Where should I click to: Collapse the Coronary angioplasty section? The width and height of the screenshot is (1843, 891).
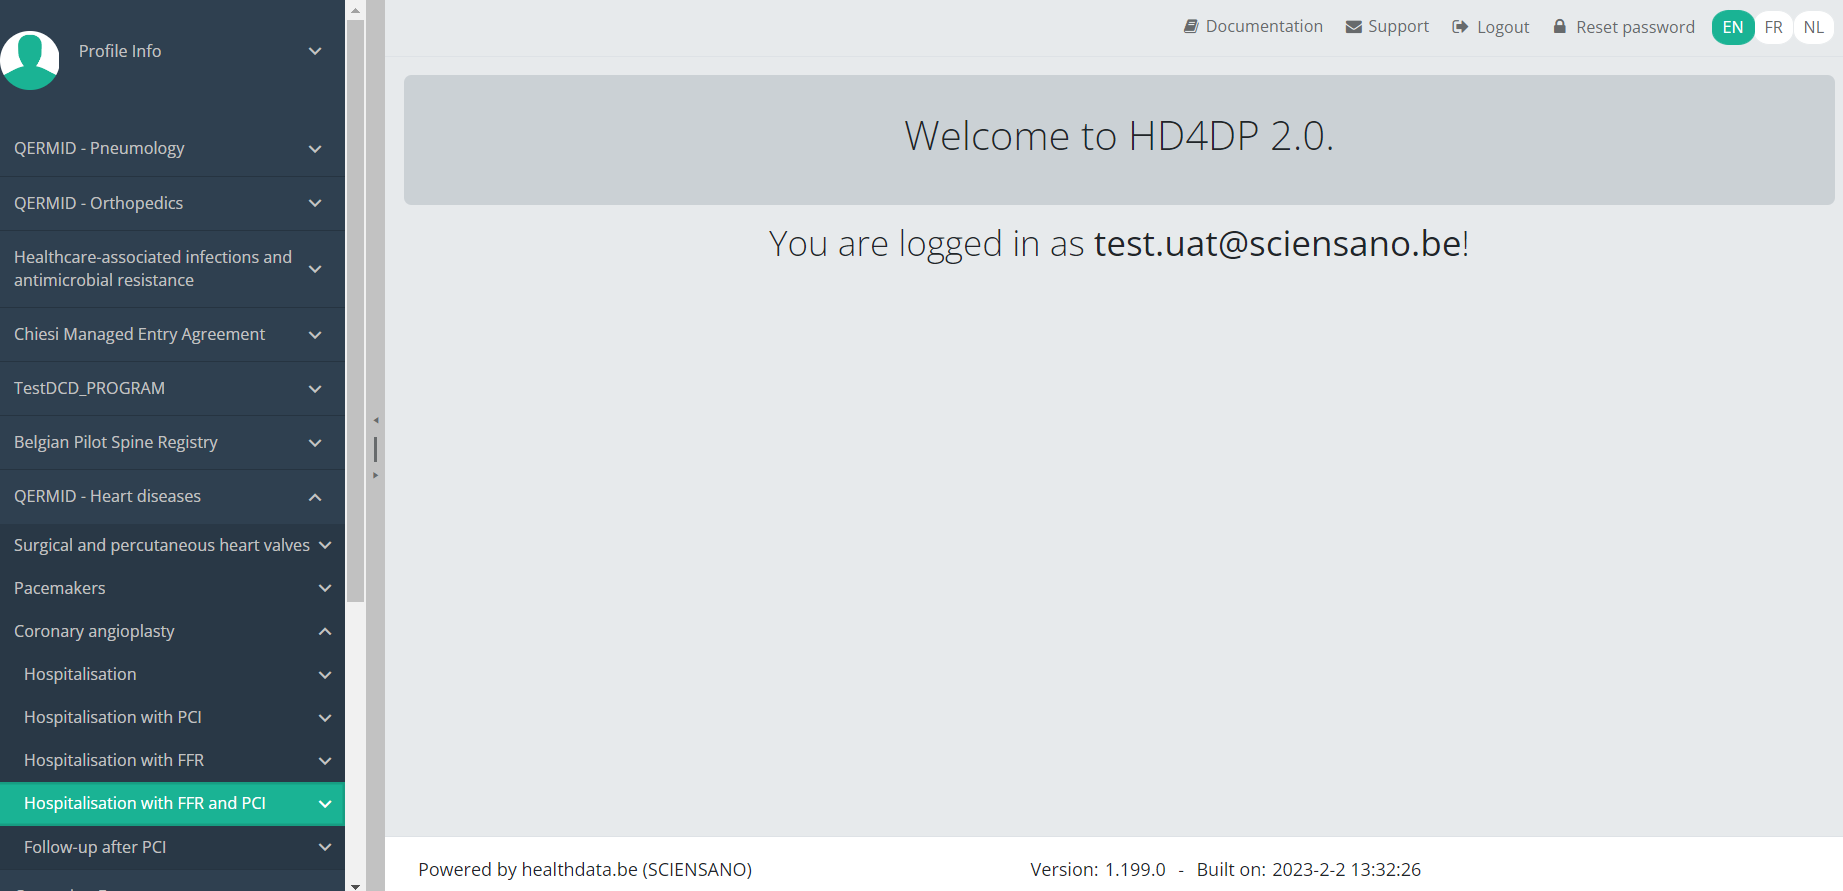(325, 632)
